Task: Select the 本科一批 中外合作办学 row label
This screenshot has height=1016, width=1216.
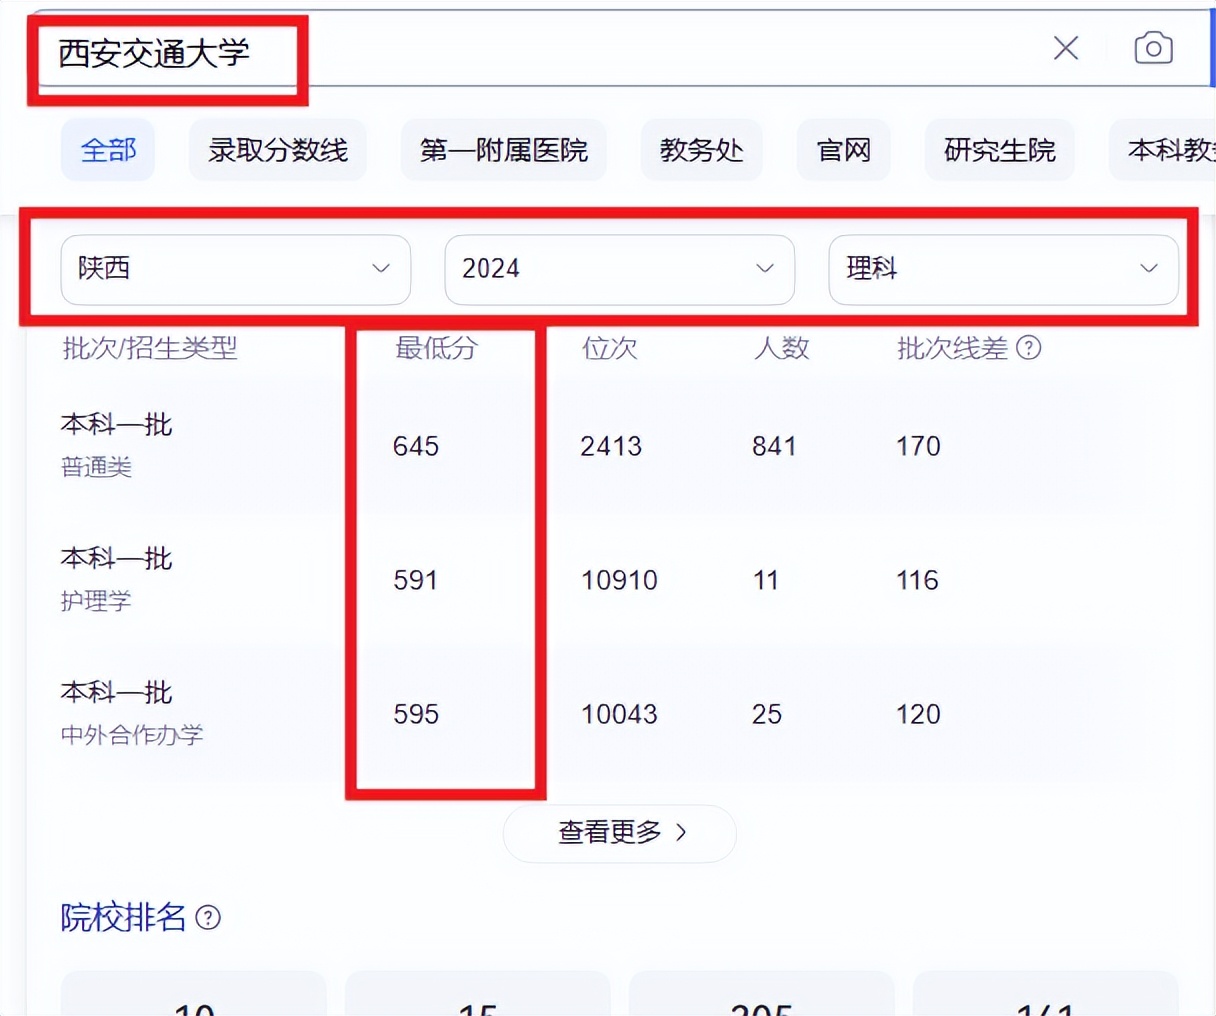Action: tap(132, 713)
